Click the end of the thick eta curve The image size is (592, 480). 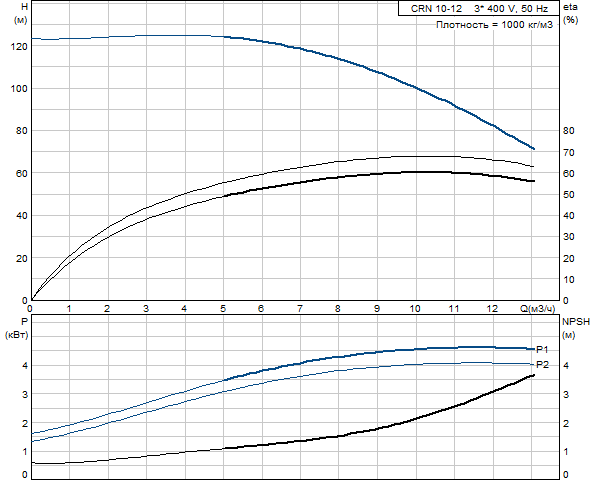533,181
